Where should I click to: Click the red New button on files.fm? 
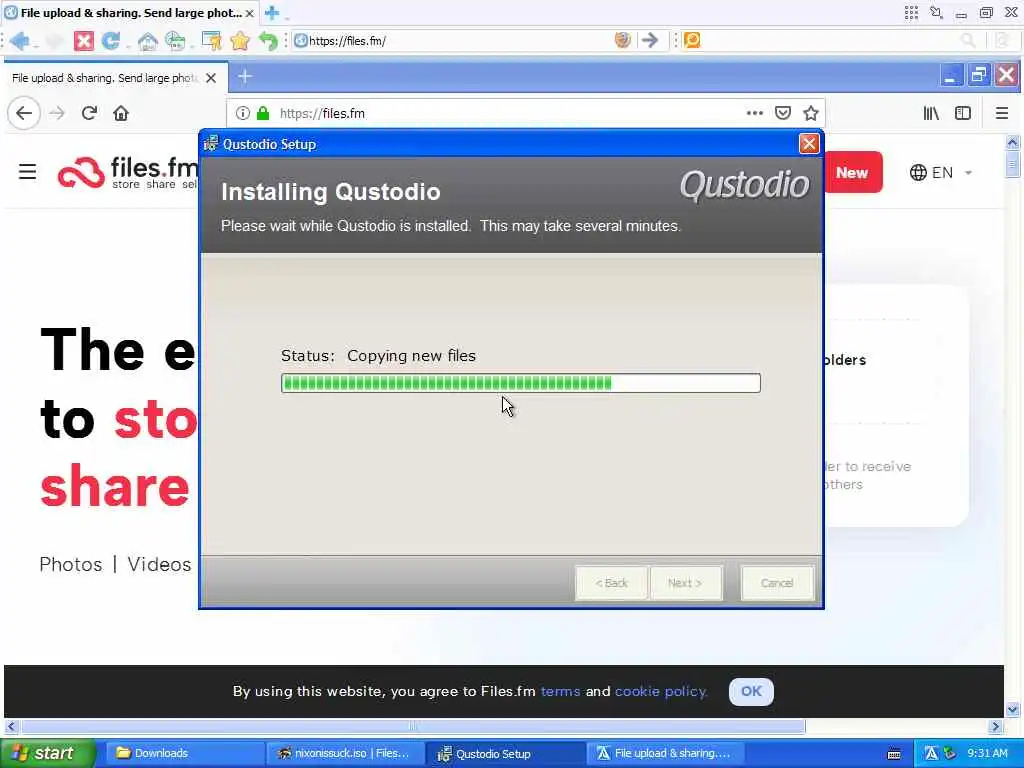852,172
